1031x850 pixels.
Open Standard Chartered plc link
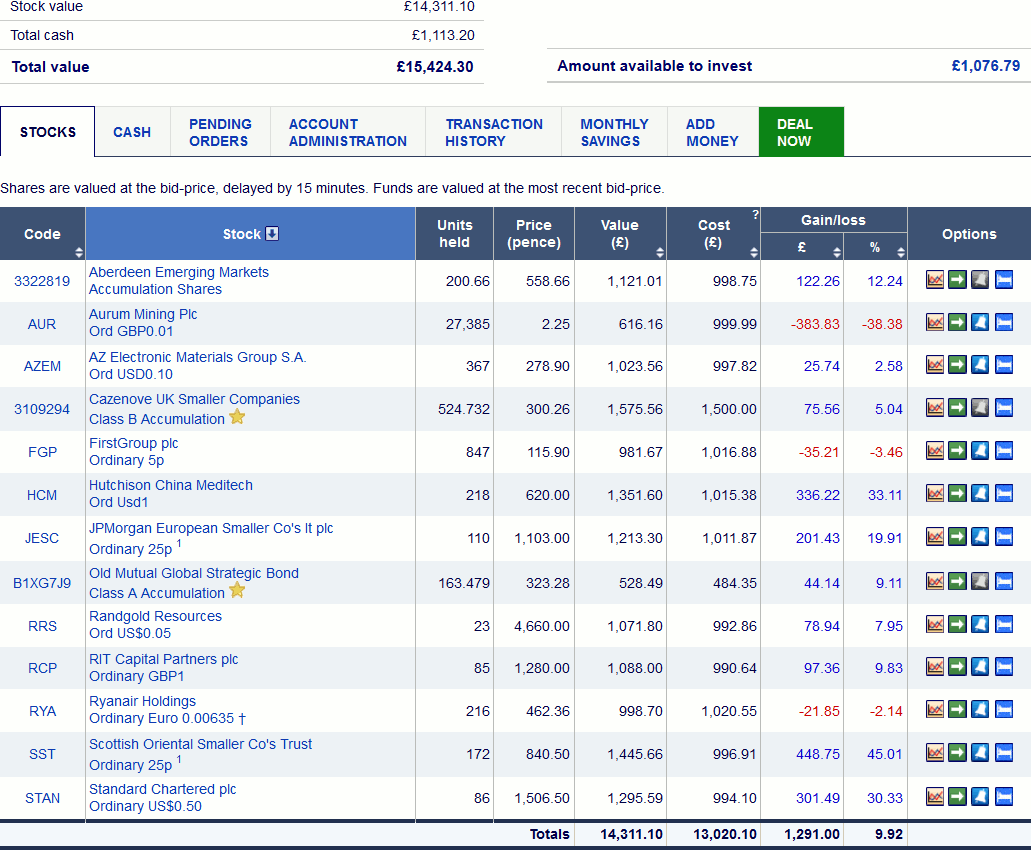click(x=162, y=797)
